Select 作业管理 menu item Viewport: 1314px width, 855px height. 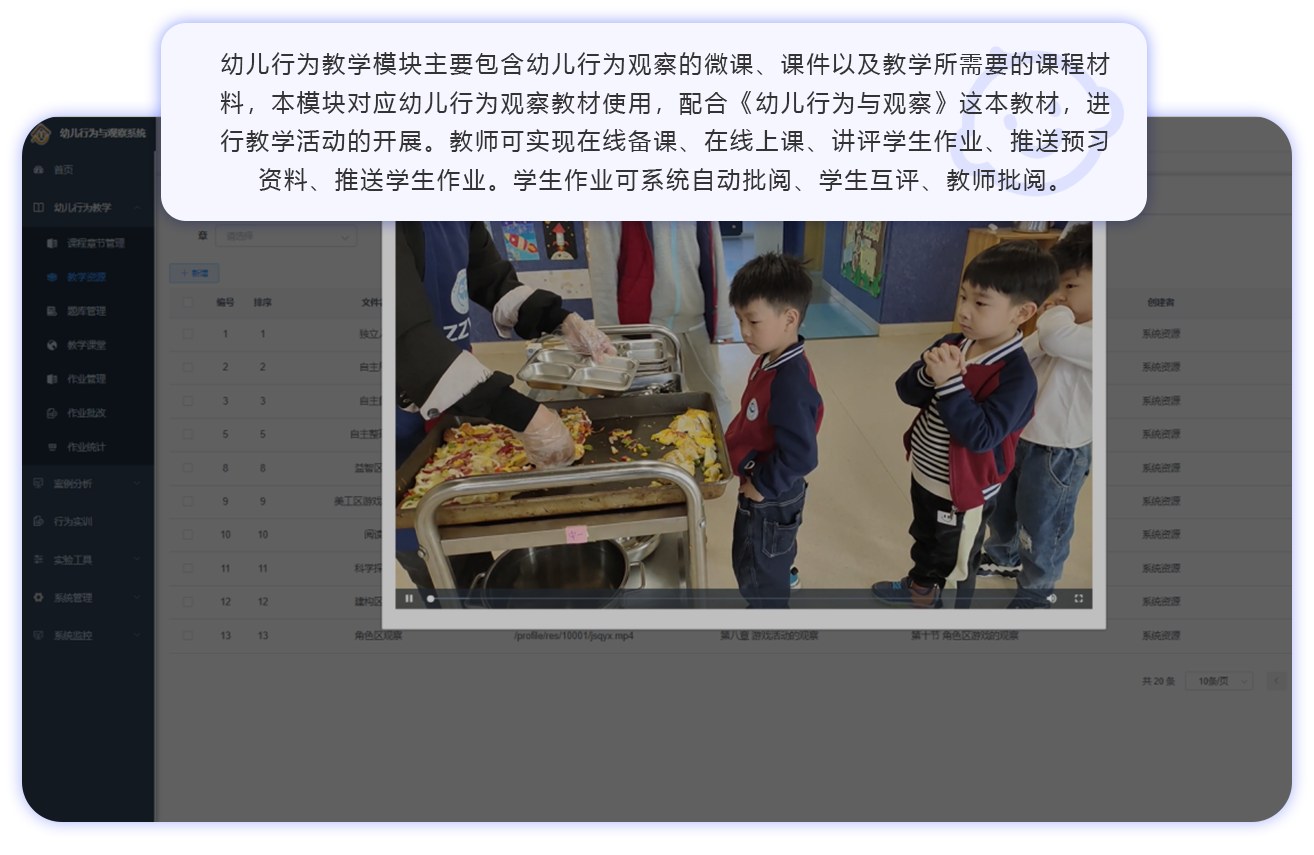click(x=86, y=379)
